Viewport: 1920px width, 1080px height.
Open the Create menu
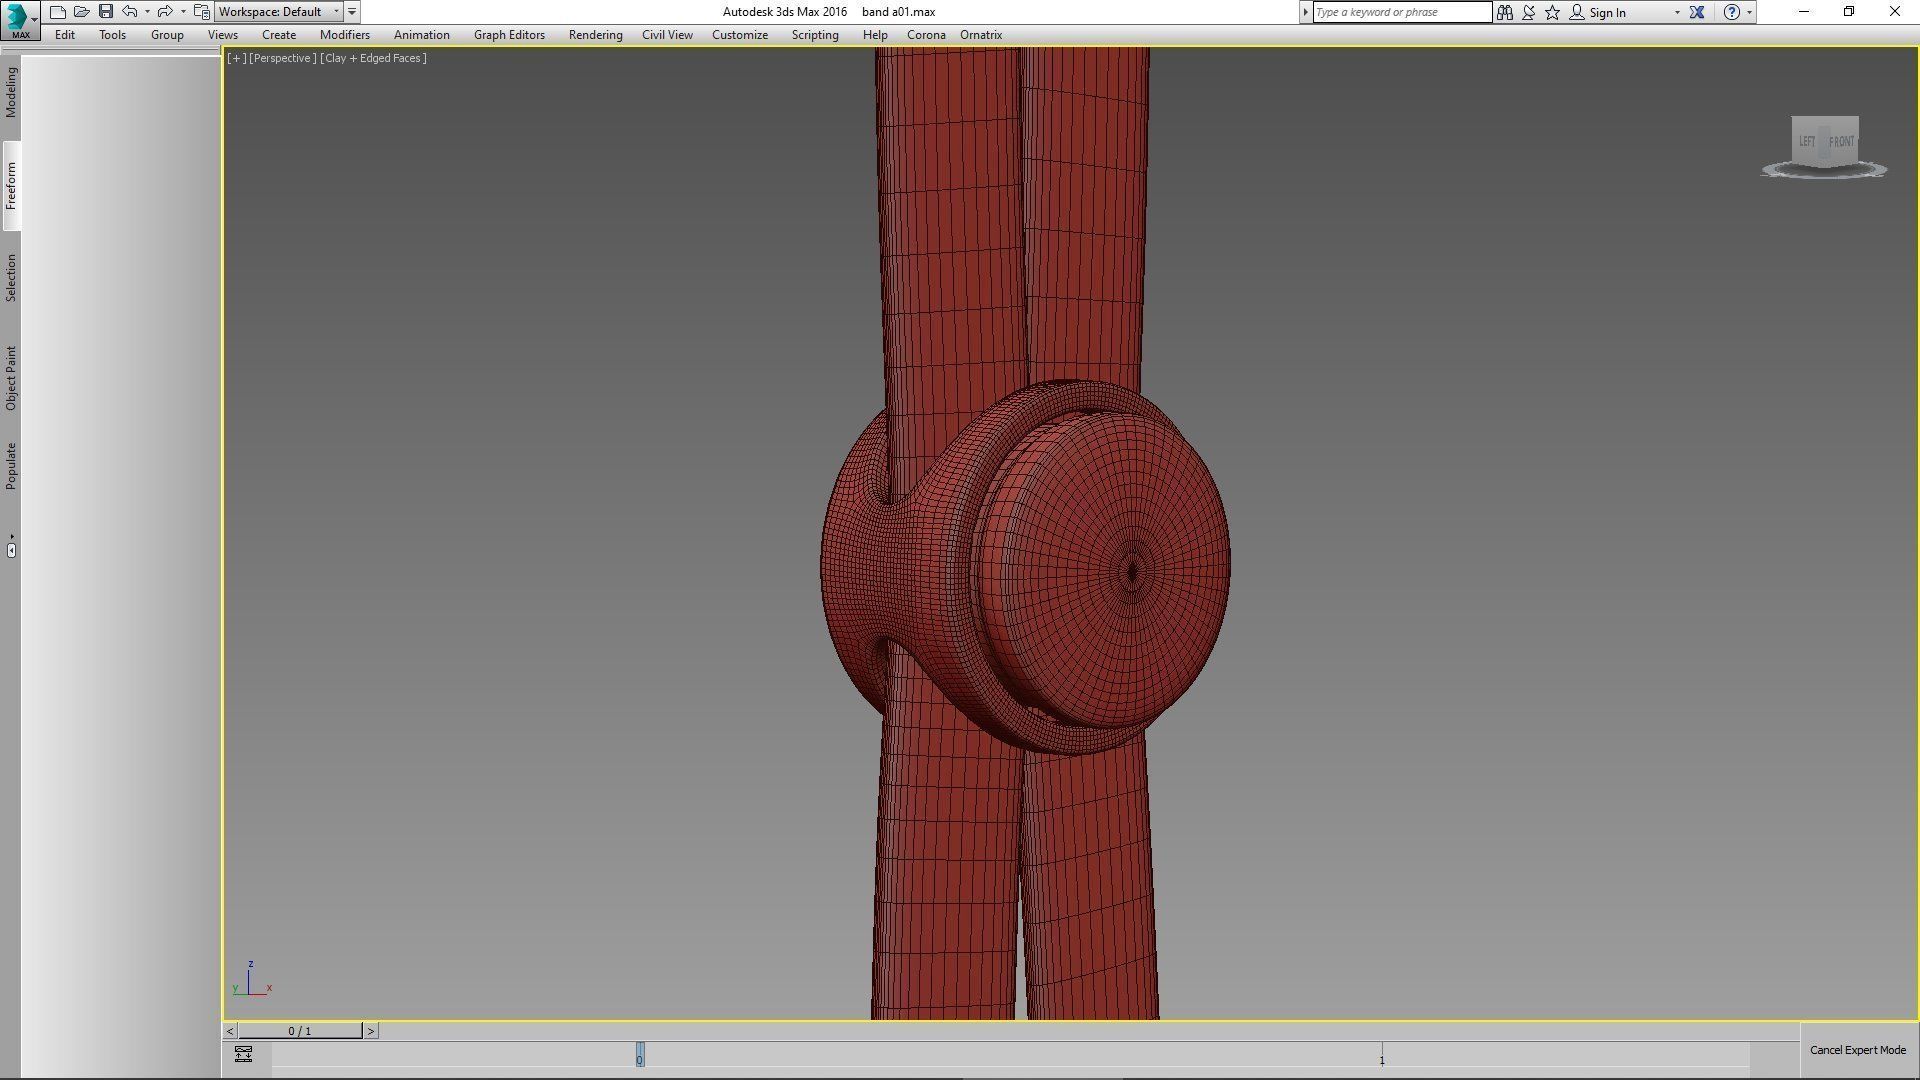(279, 35)
